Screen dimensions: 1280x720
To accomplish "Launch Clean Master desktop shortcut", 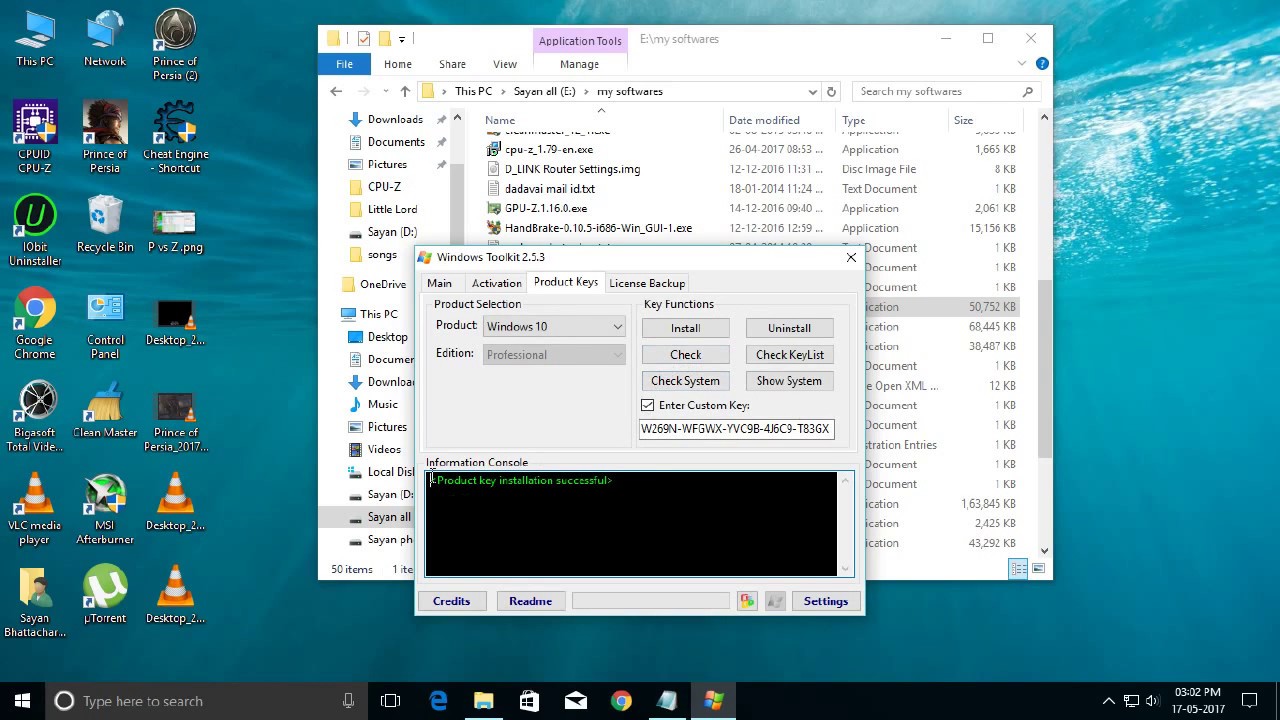I will click(105, 410).
